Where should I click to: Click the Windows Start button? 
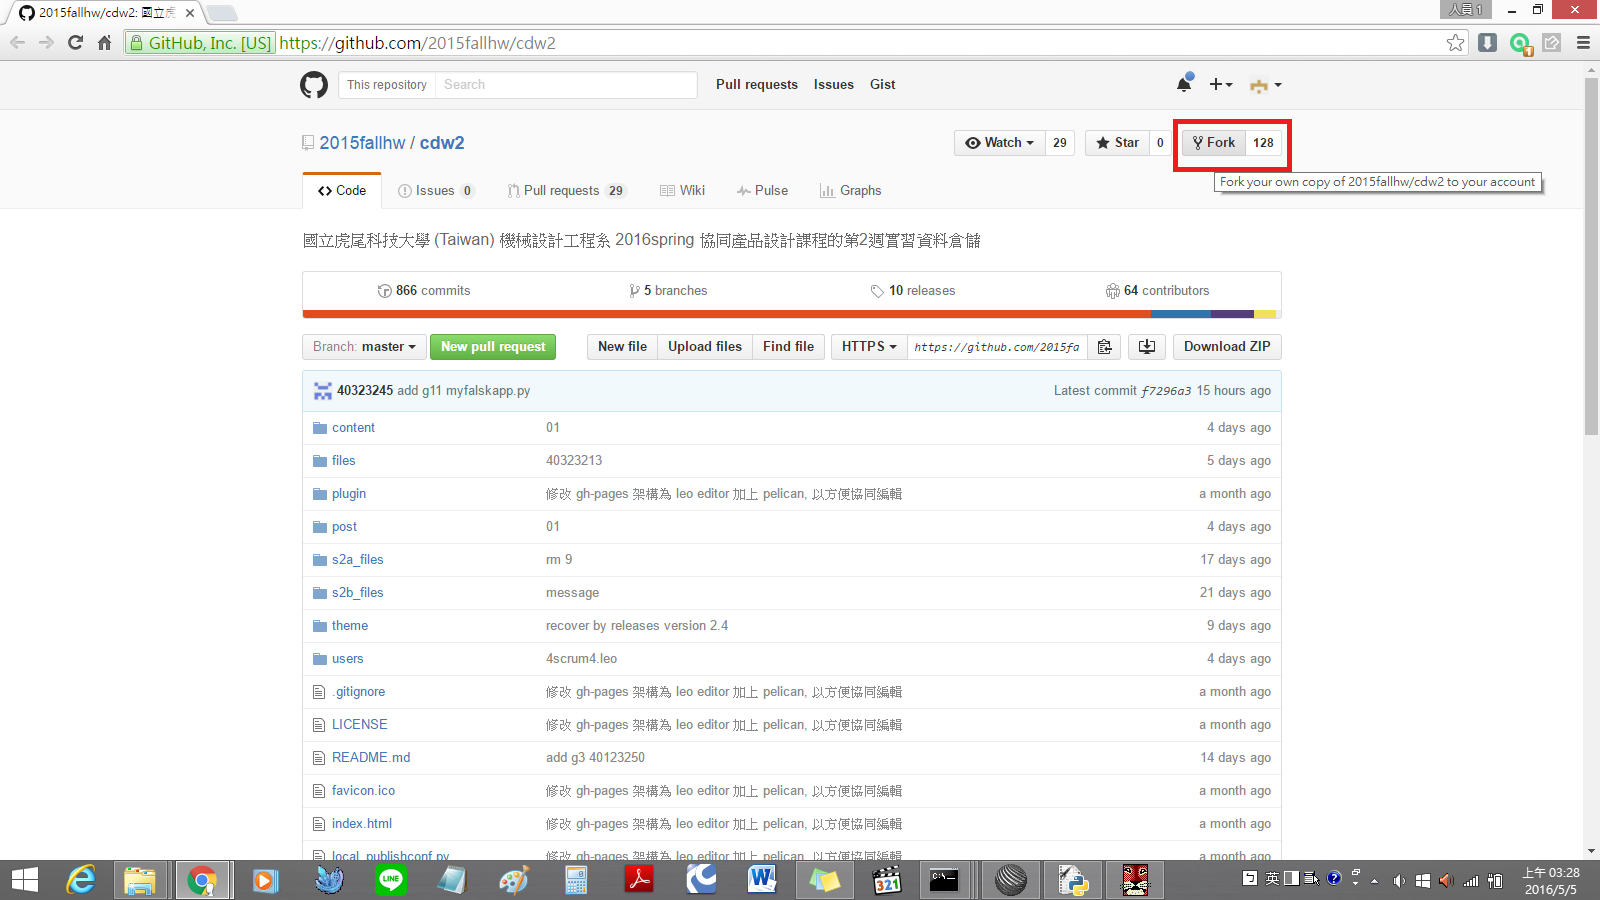24,880
